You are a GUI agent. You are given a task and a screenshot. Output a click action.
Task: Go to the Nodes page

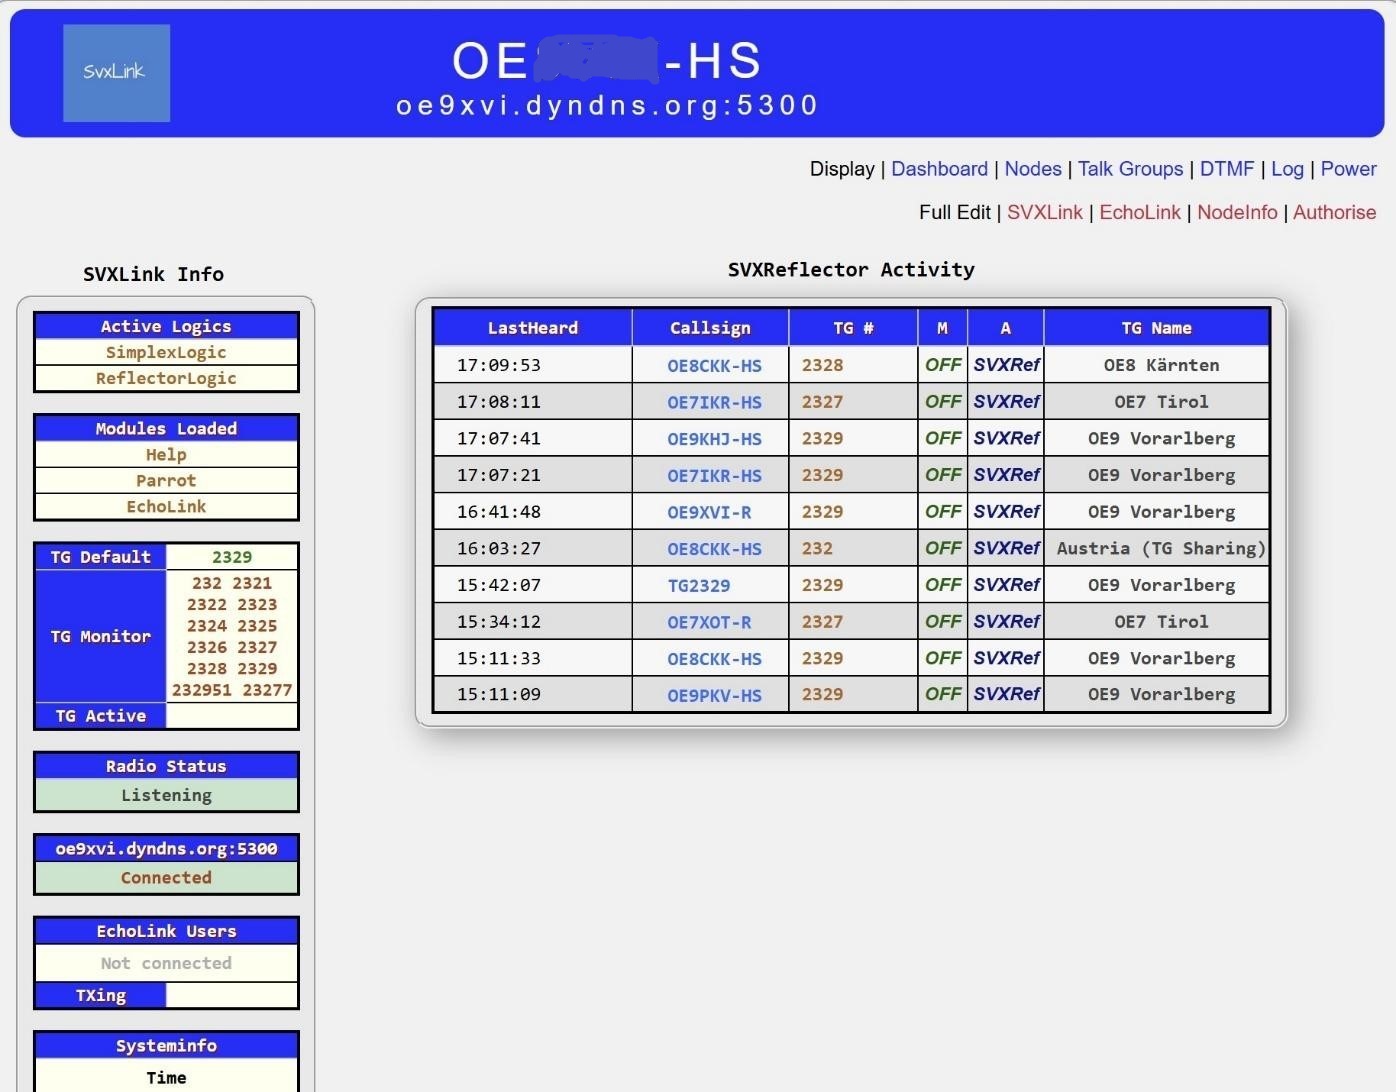(x=1032, y=169)
